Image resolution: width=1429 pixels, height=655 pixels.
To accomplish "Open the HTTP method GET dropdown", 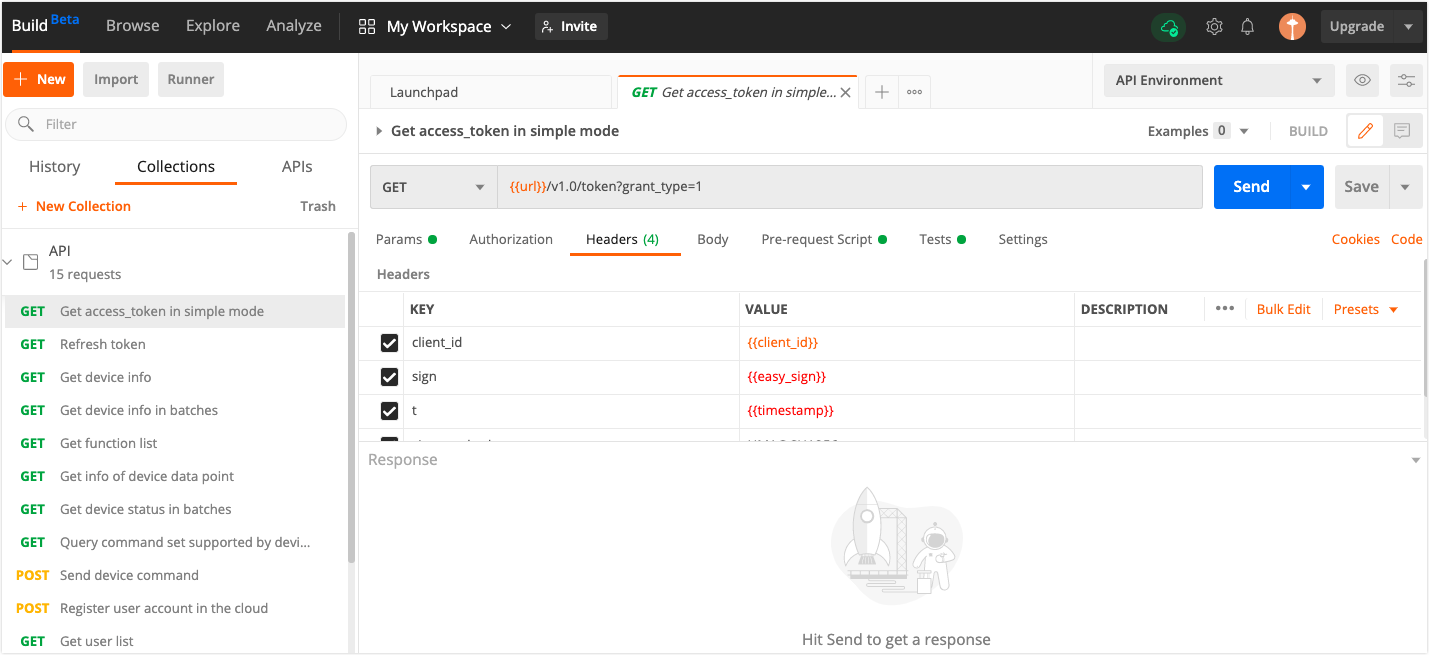I will click(x=433, y=187).
